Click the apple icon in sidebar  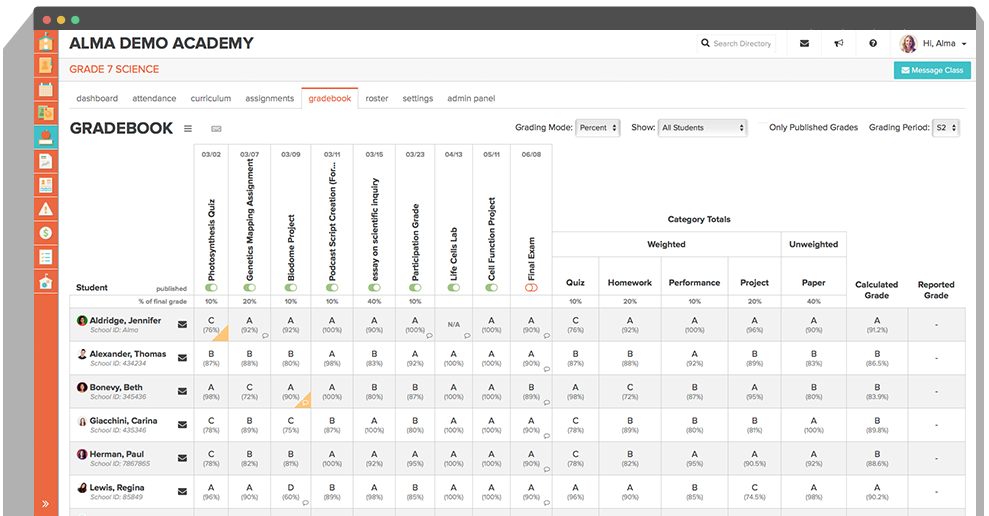coord(45,137)
